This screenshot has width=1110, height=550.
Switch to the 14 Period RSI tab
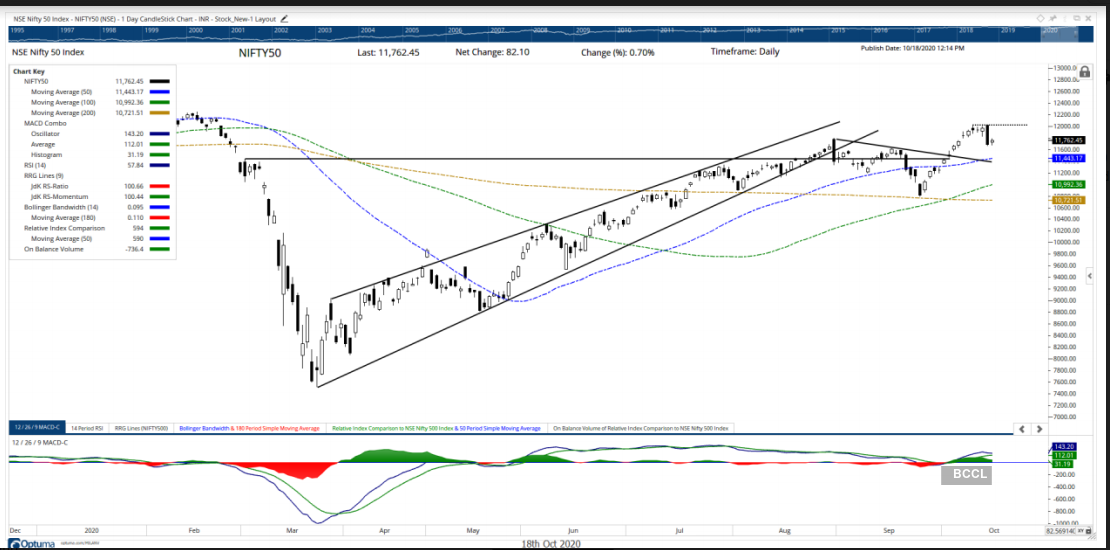86,428
